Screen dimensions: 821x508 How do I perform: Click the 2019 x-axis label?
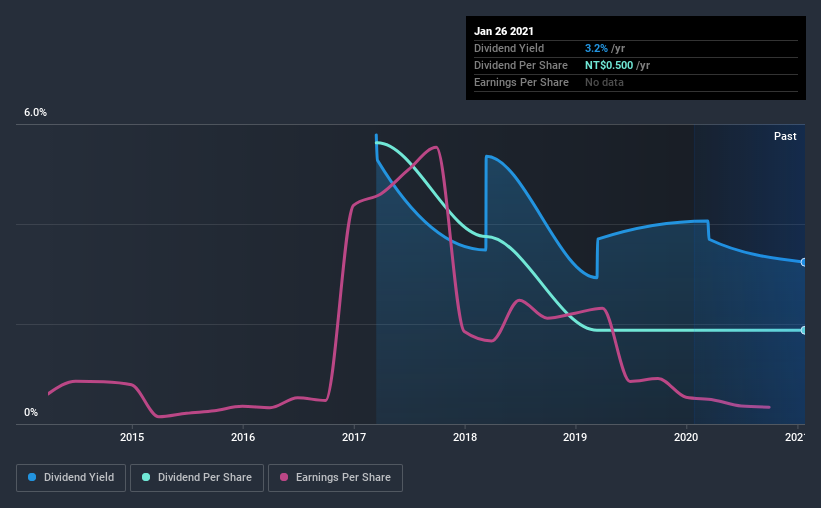coord(575,437)
